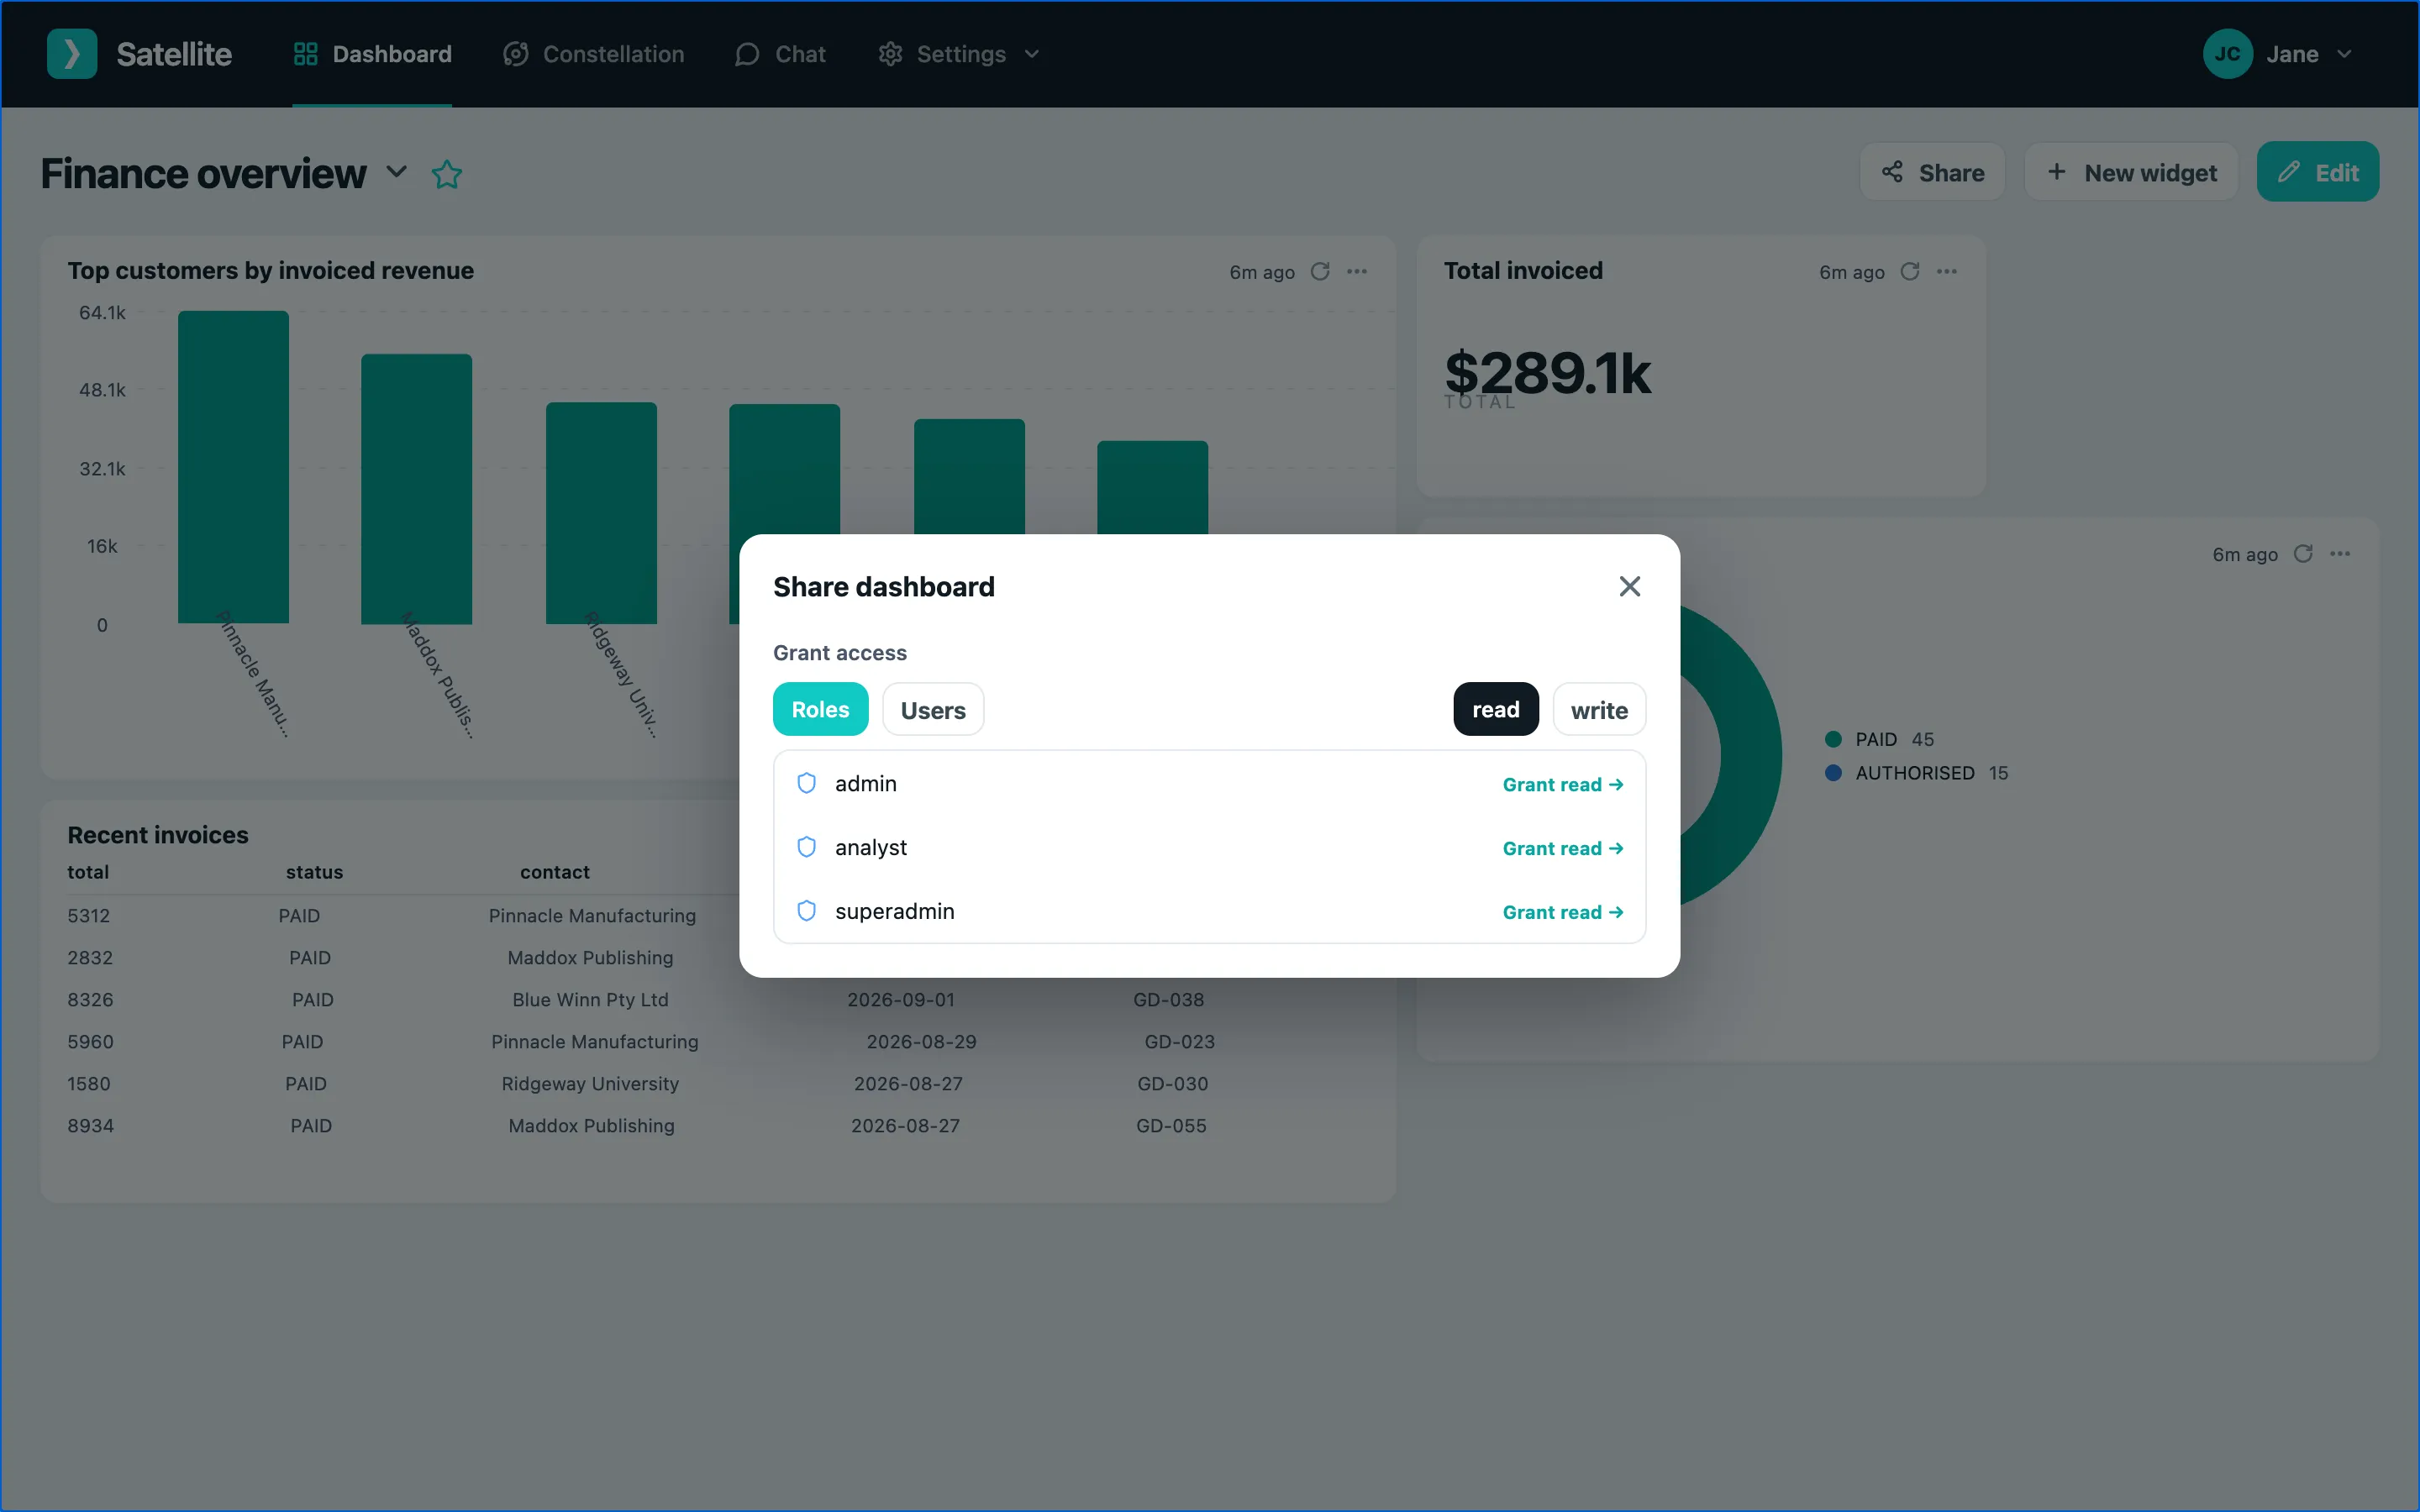Click the Ridgeway Univ... revenue bar

pos(601,513)
